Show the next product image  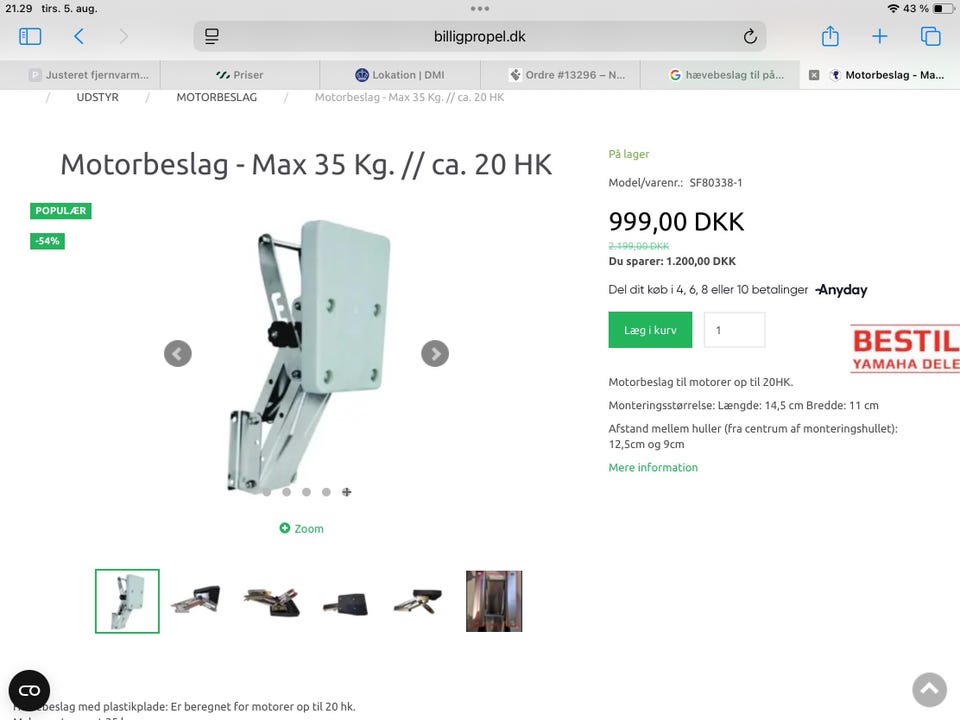[x=435, y=353]
